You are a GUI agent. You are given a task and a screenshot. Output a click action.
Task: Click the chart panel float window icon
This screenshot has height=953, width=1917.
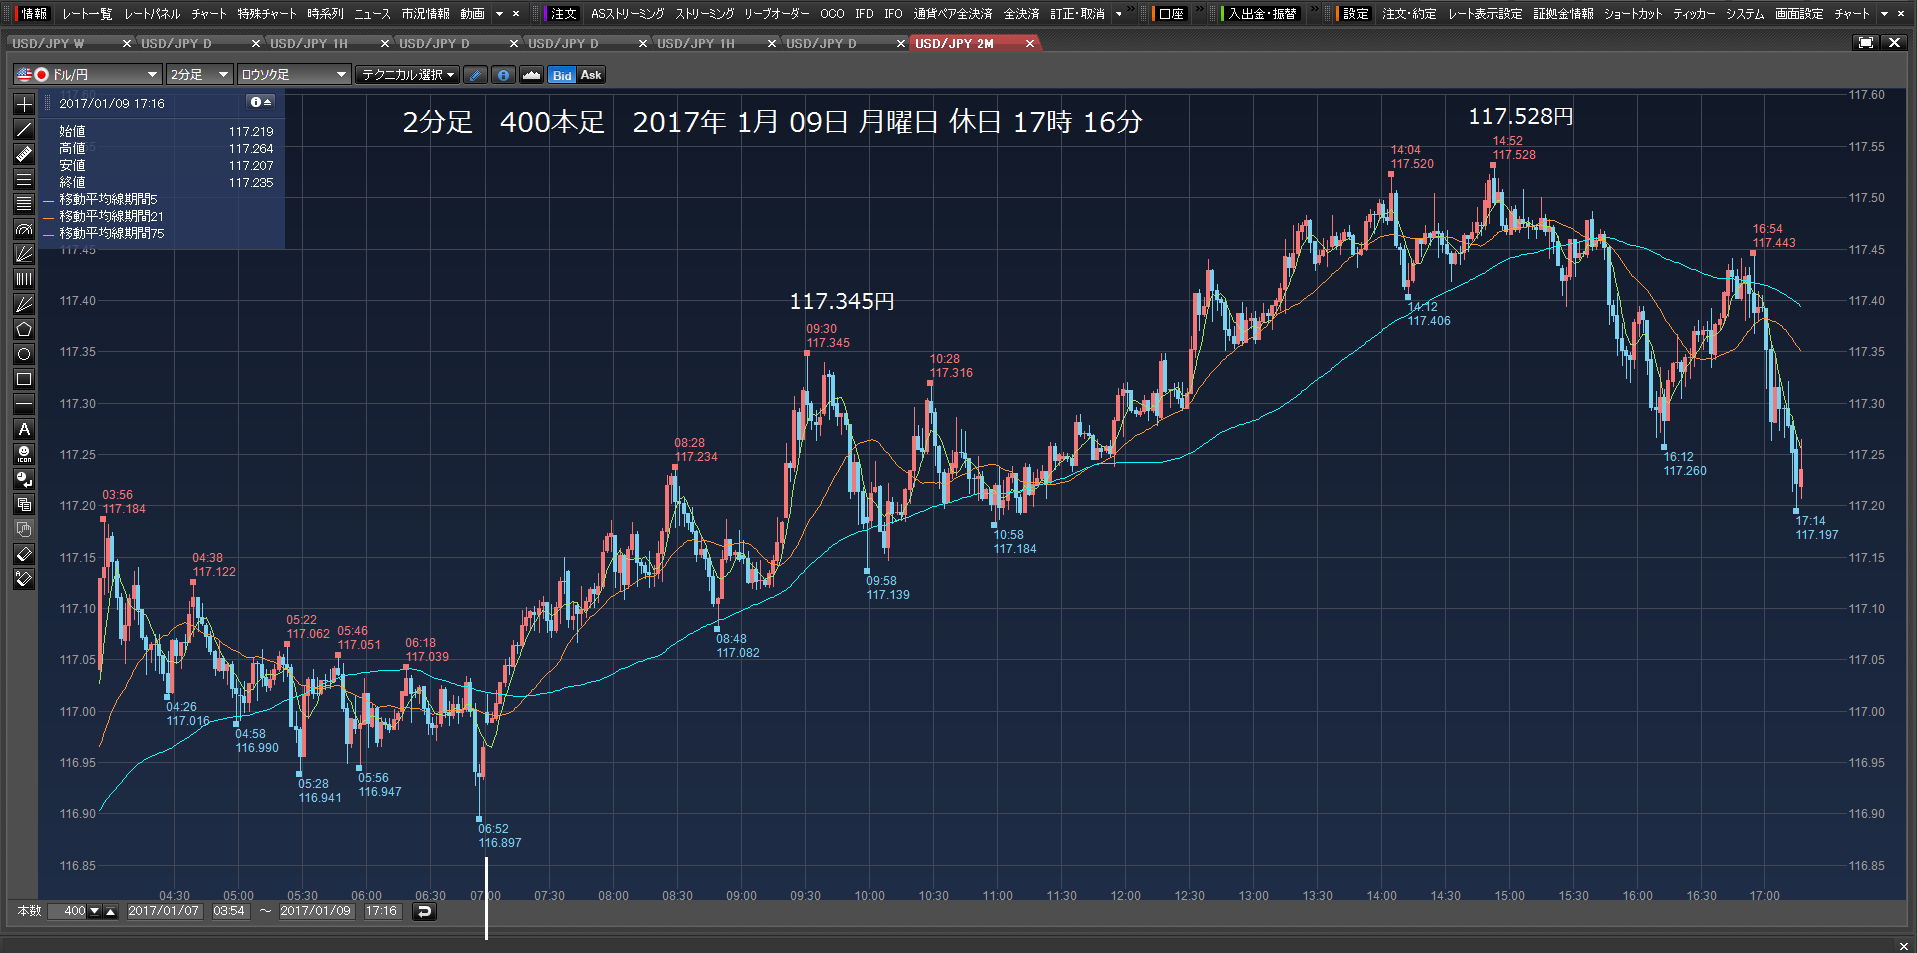pyautogui.click(x=1866, y=43)
